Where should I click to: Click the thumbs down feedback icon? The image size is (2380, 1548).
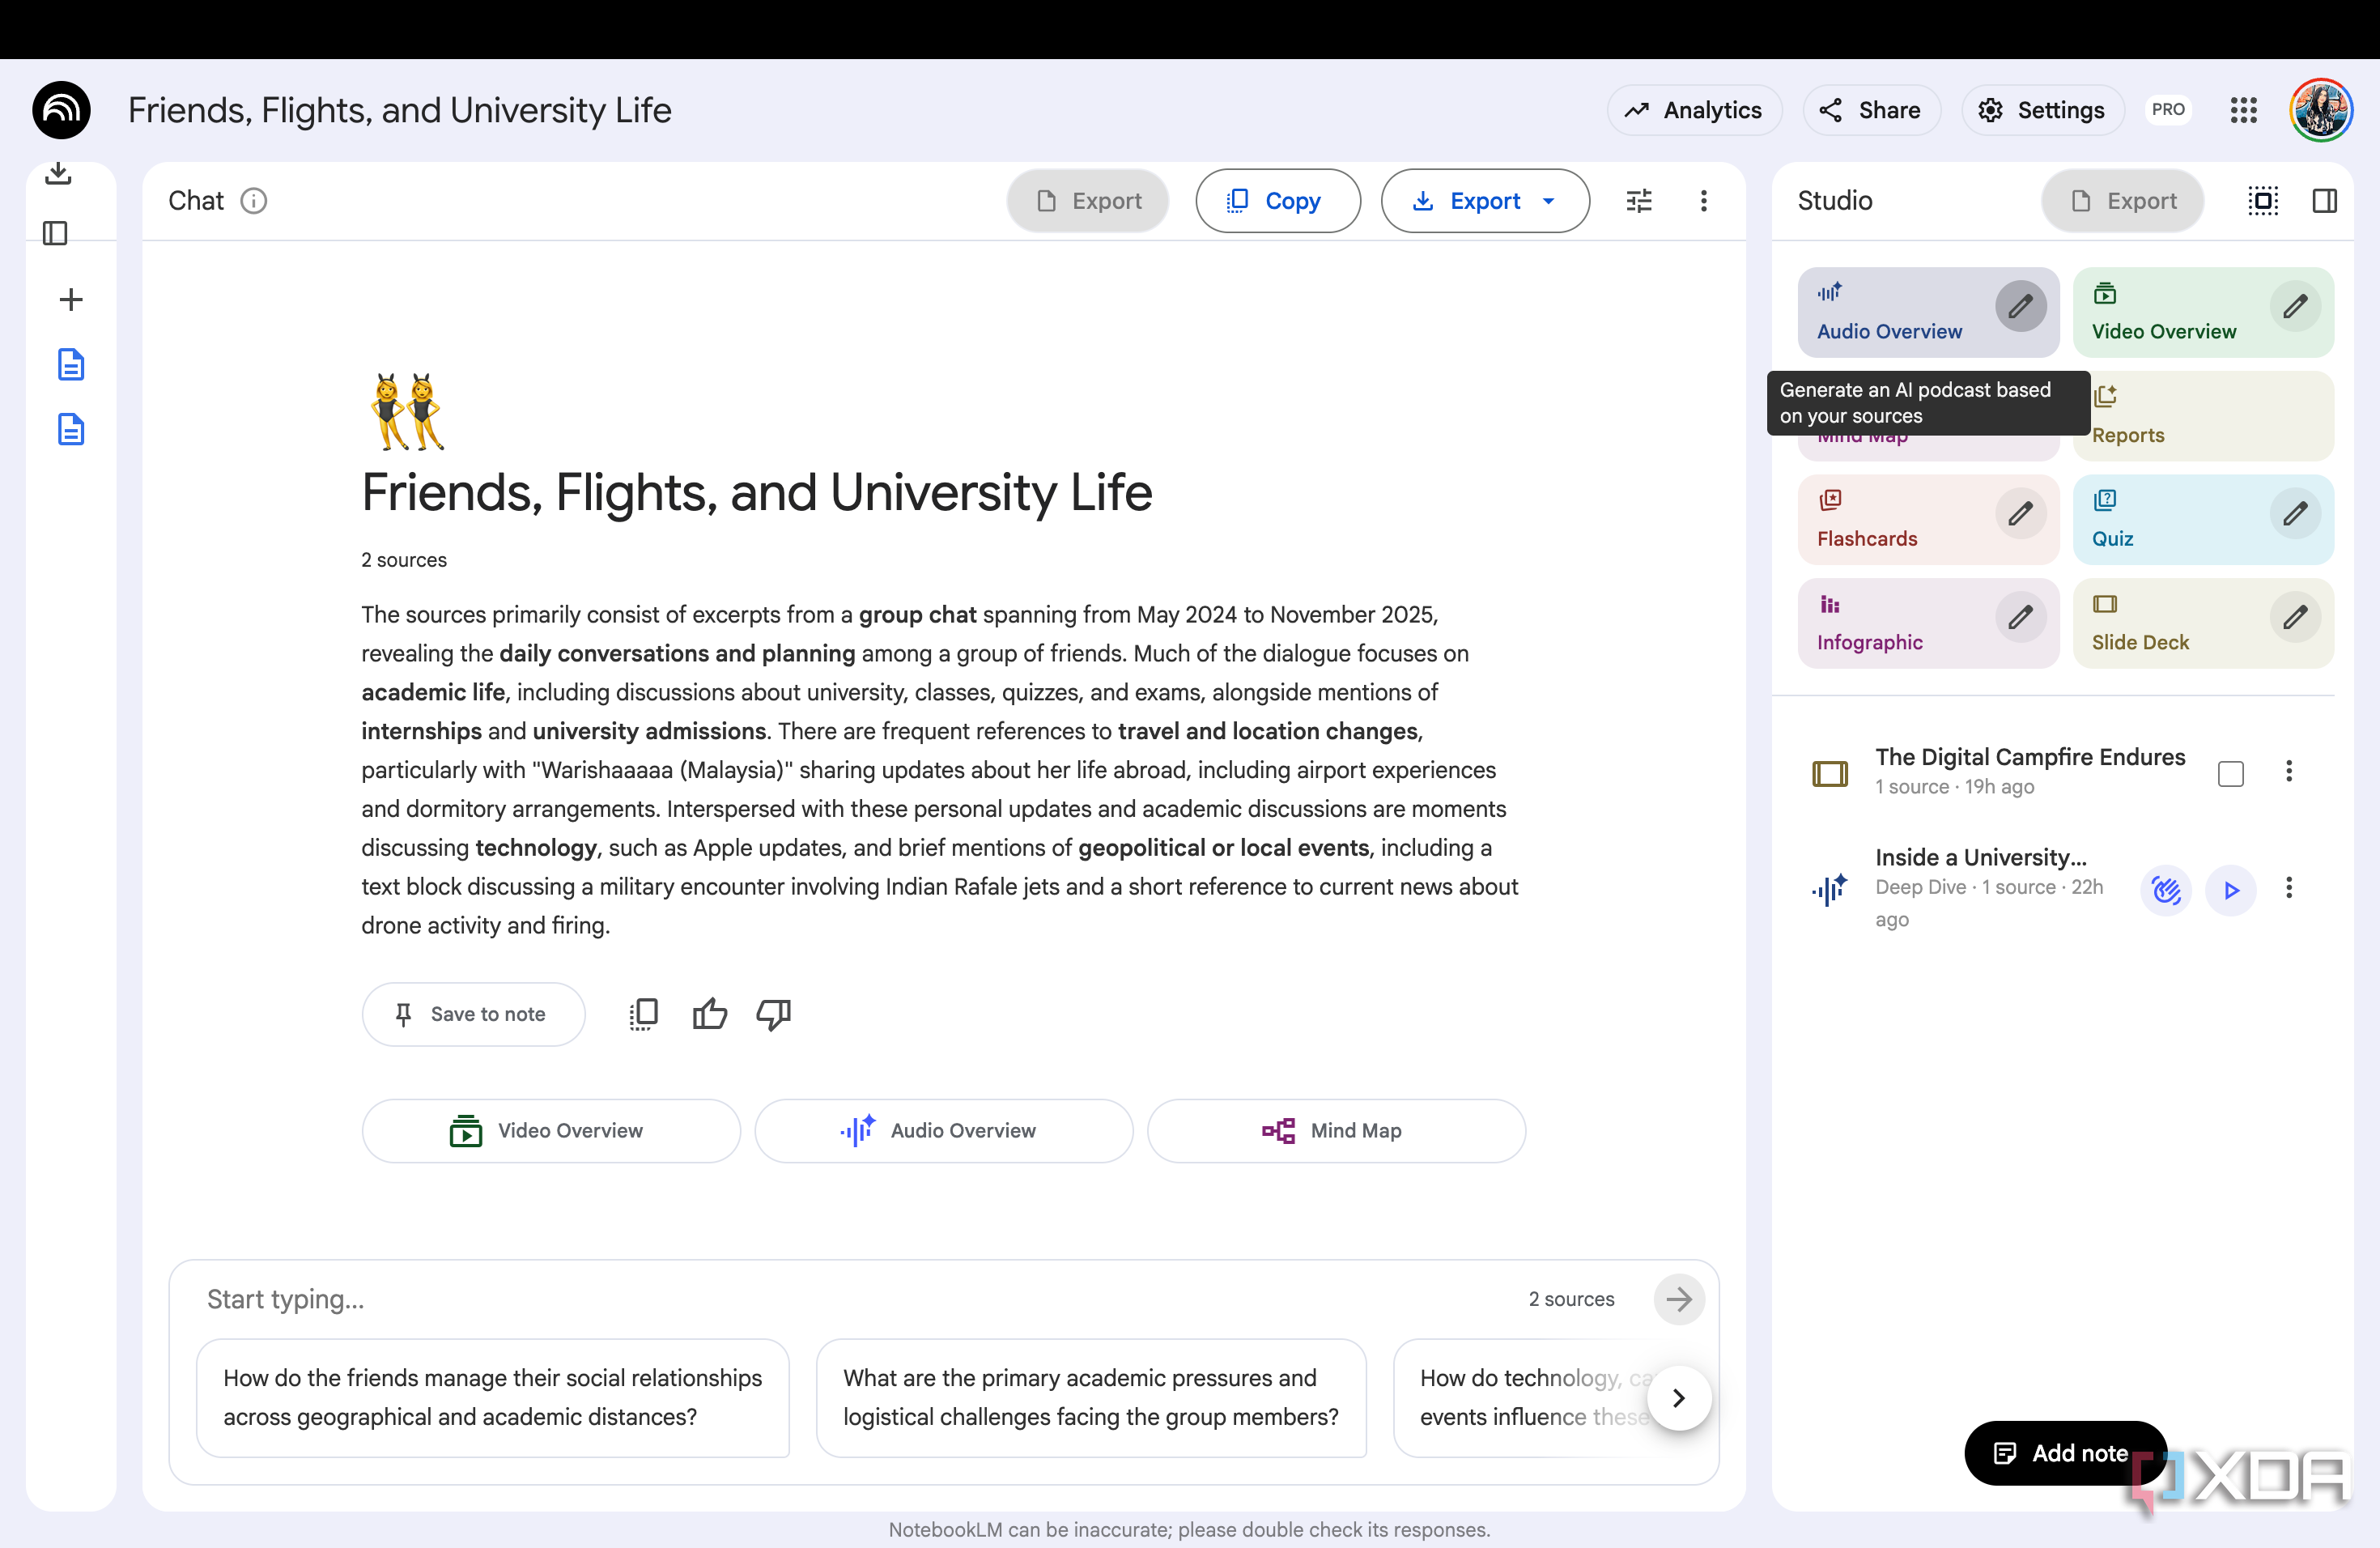(773, 1014)
